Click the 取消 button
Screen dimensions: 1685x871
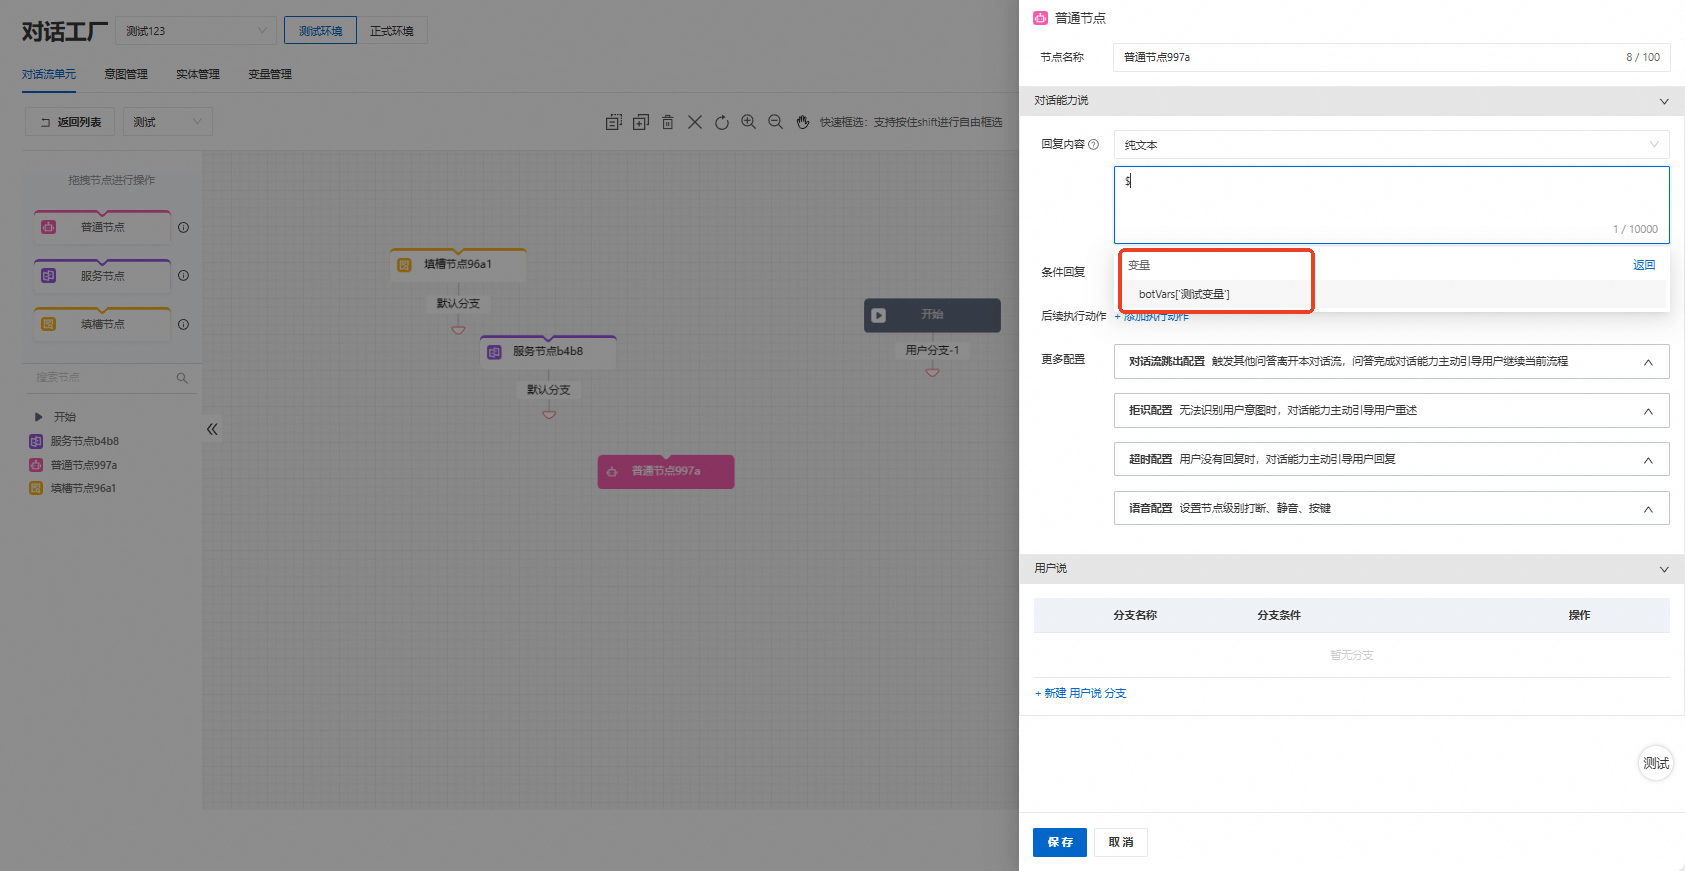[1121, 842]
